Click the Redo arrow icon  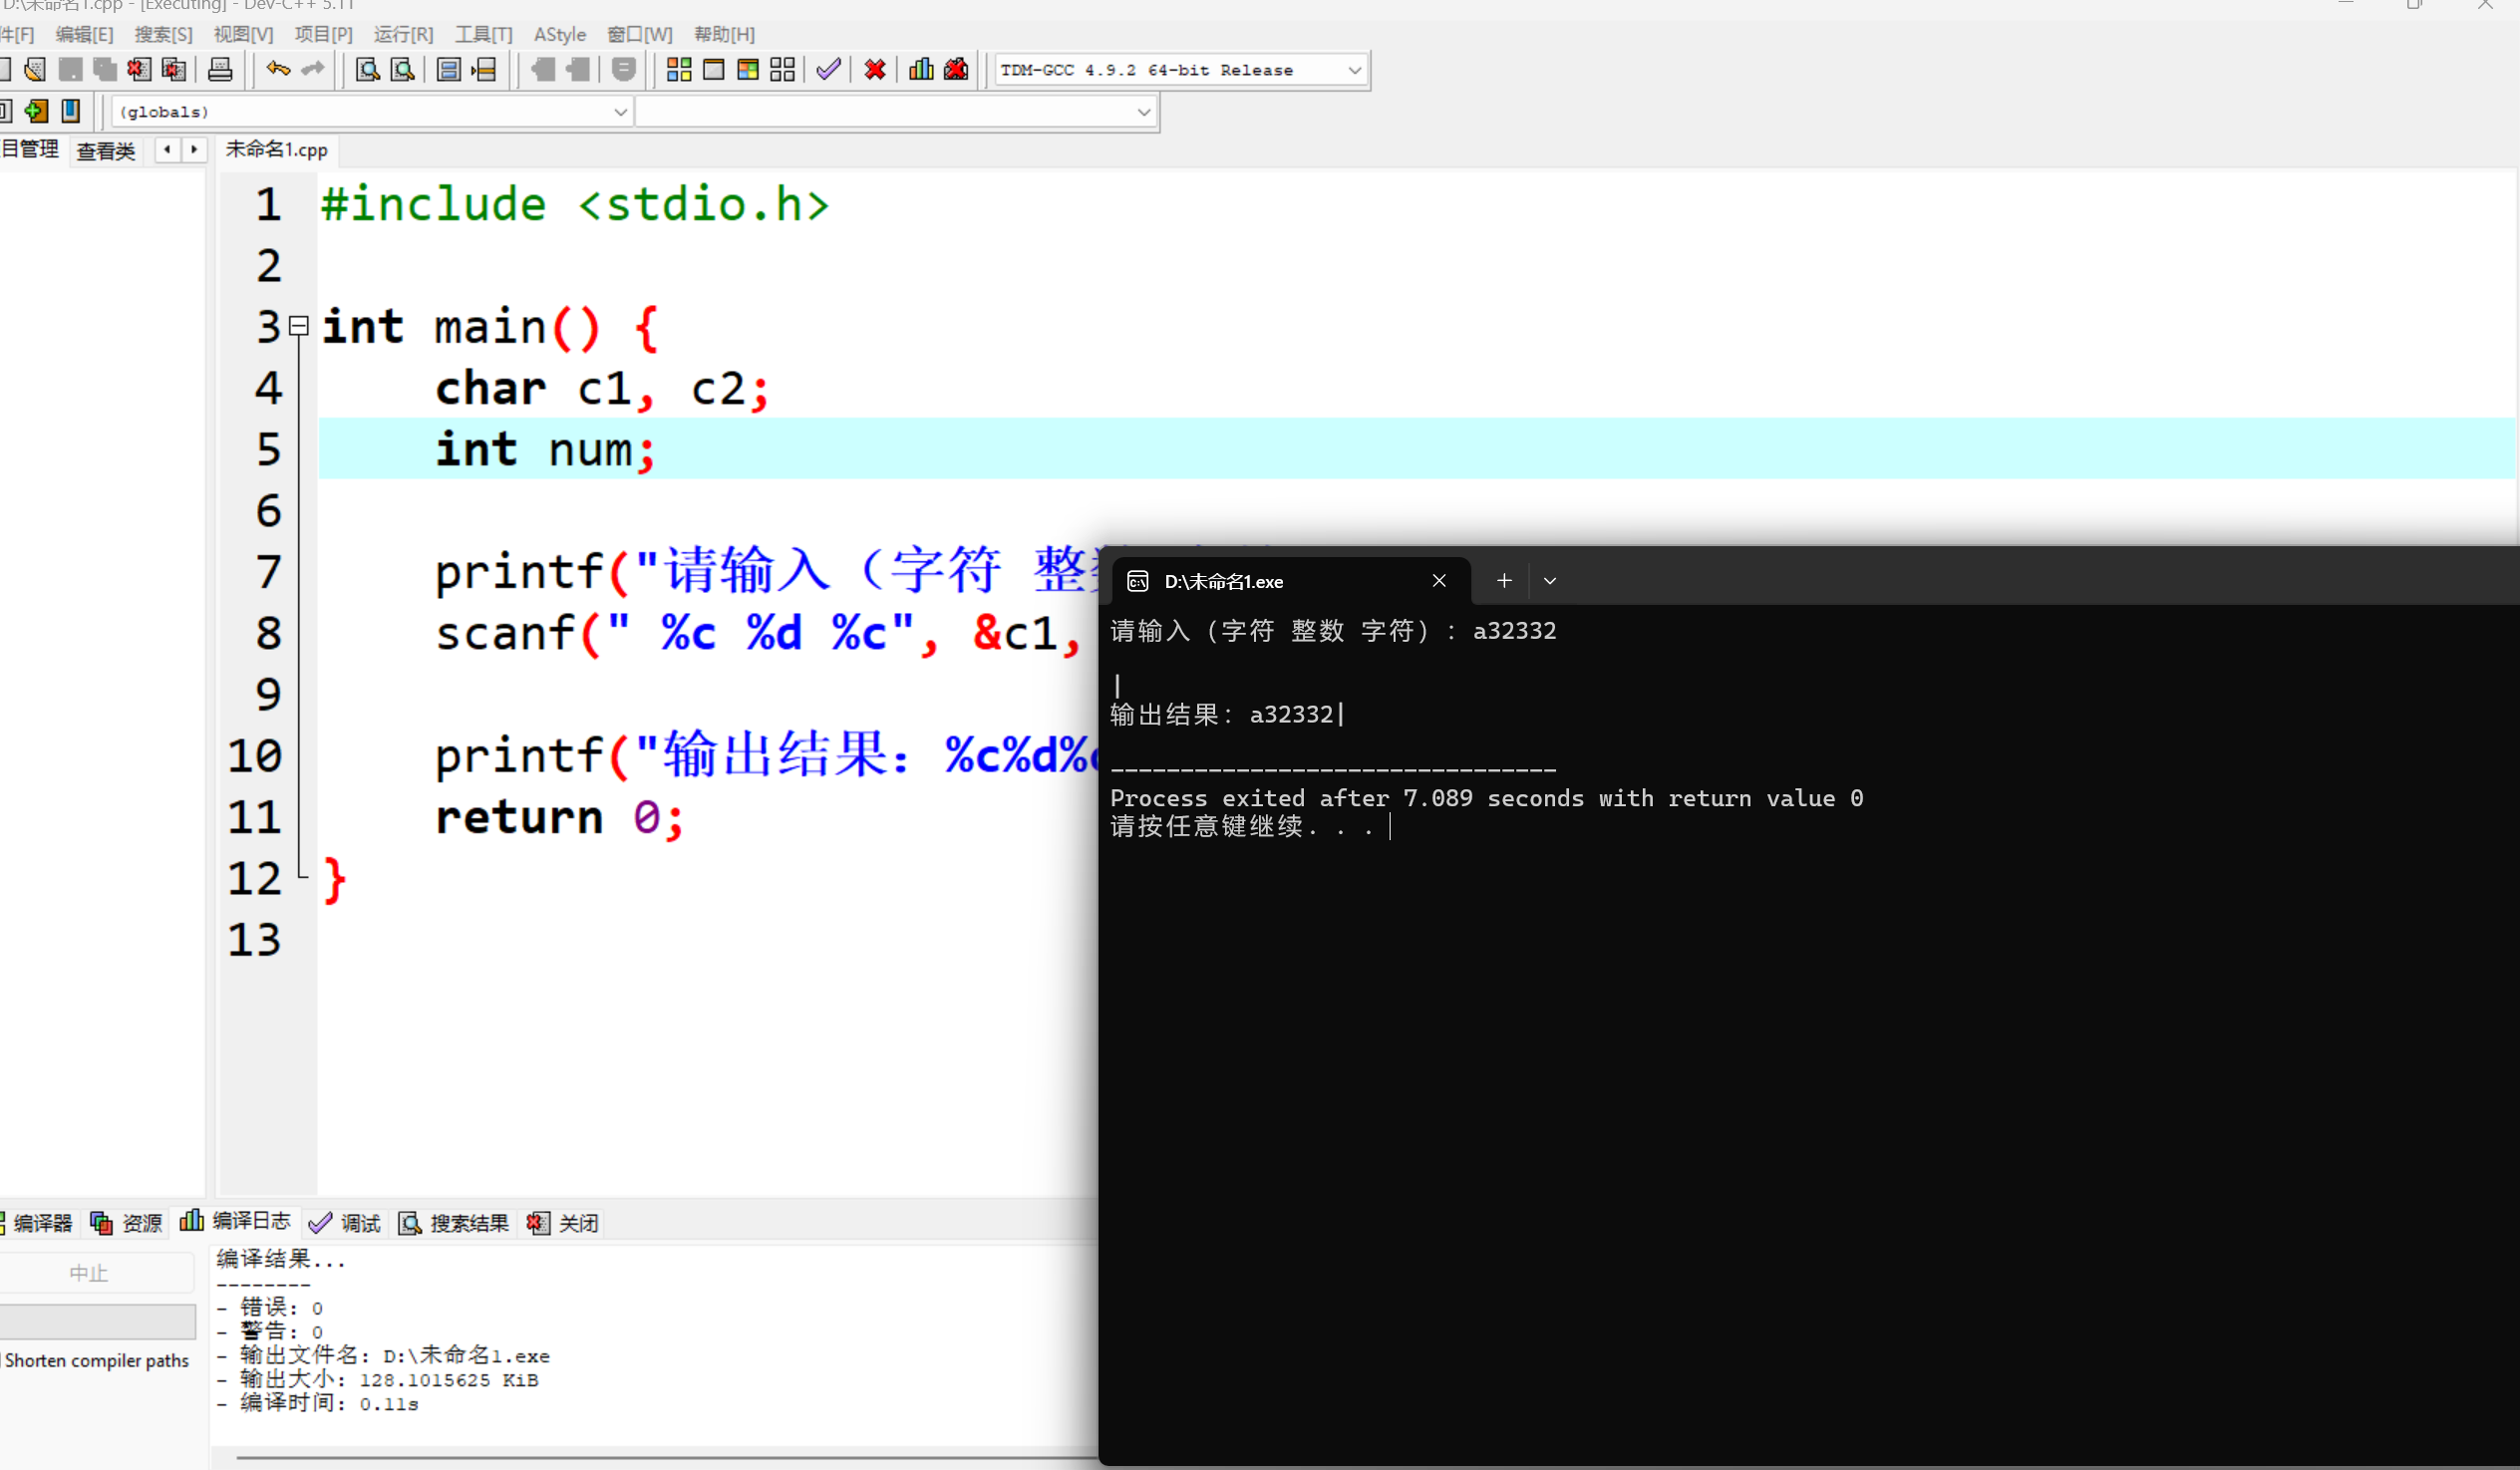(312, 69)
